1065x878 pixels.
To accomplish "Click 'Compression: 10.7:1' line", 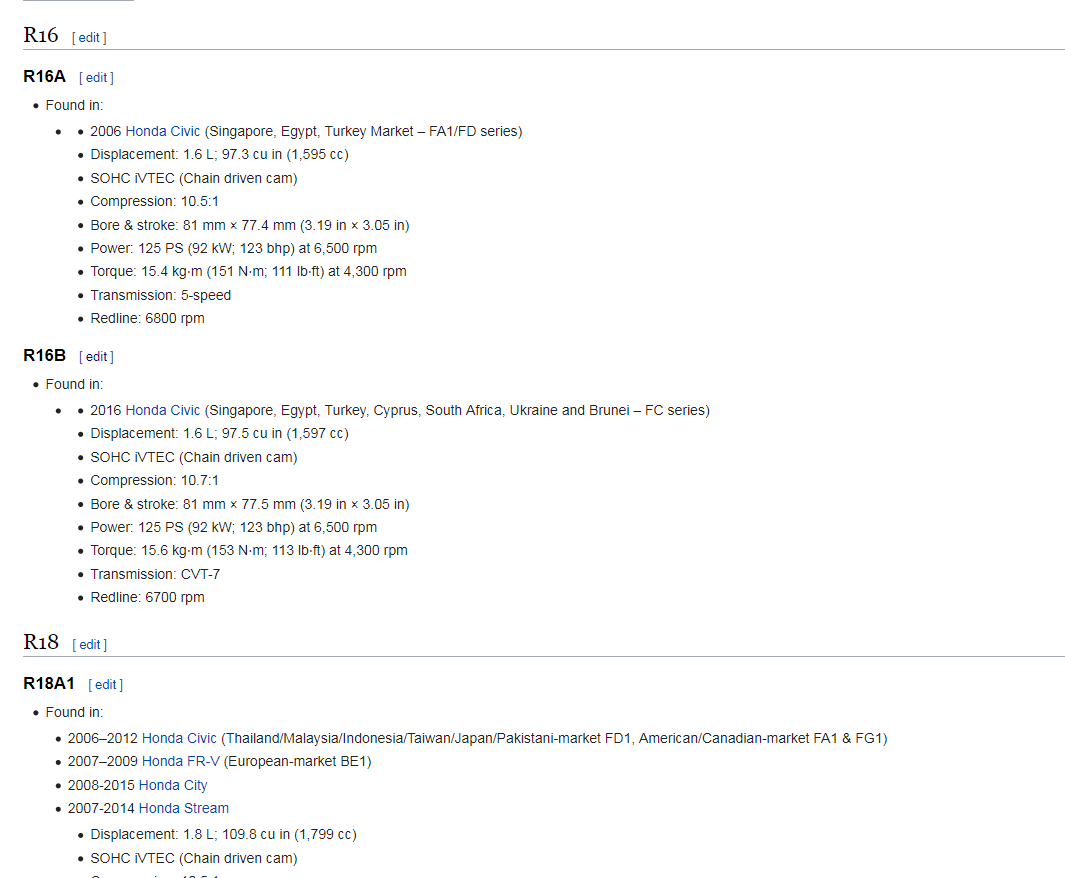I will tap(154, 480).
